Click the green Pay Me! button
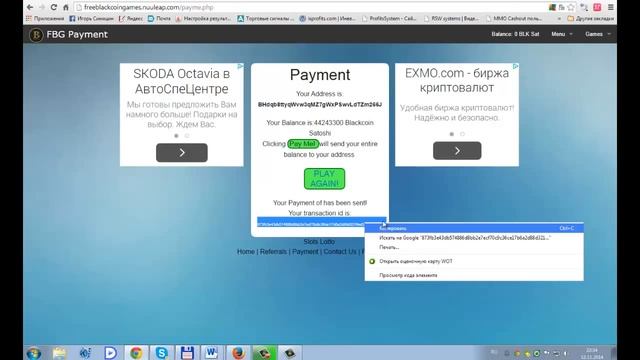This screenshot has width=640, height=360. [303, 144]
